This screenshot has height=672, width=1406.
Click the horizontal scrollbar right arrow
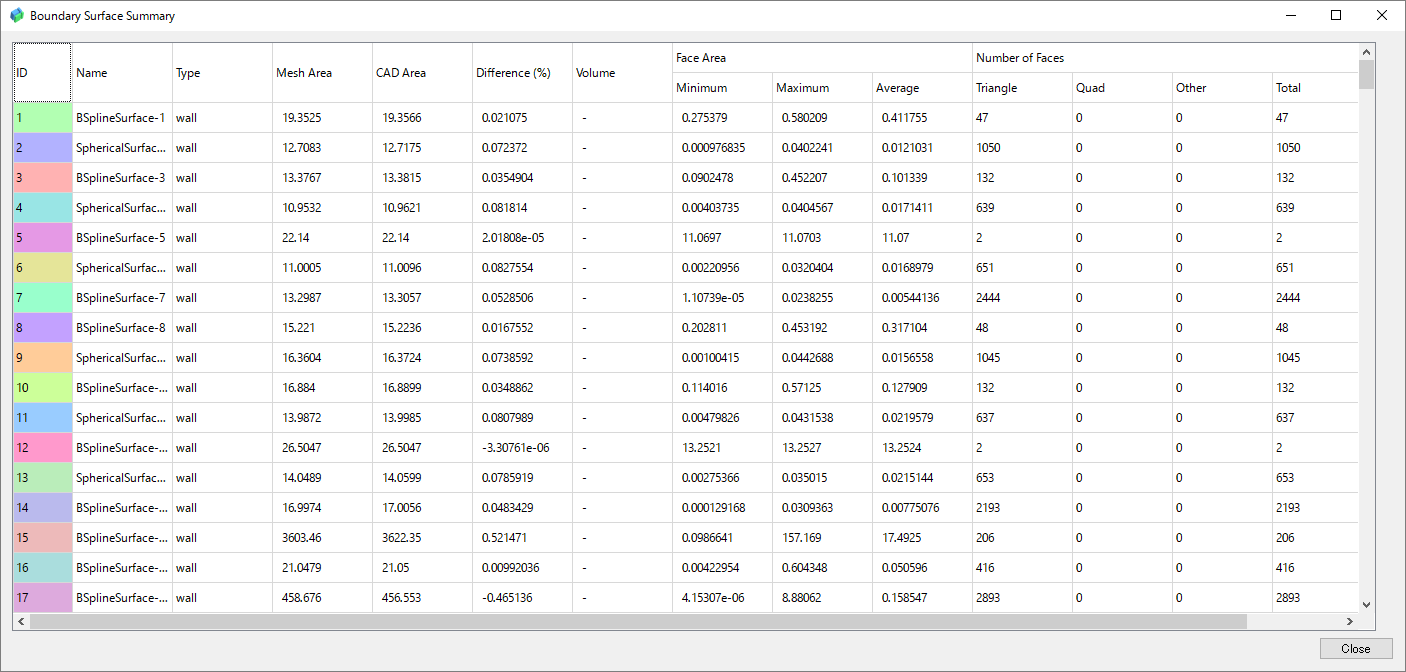click(x=1352, y=621)
